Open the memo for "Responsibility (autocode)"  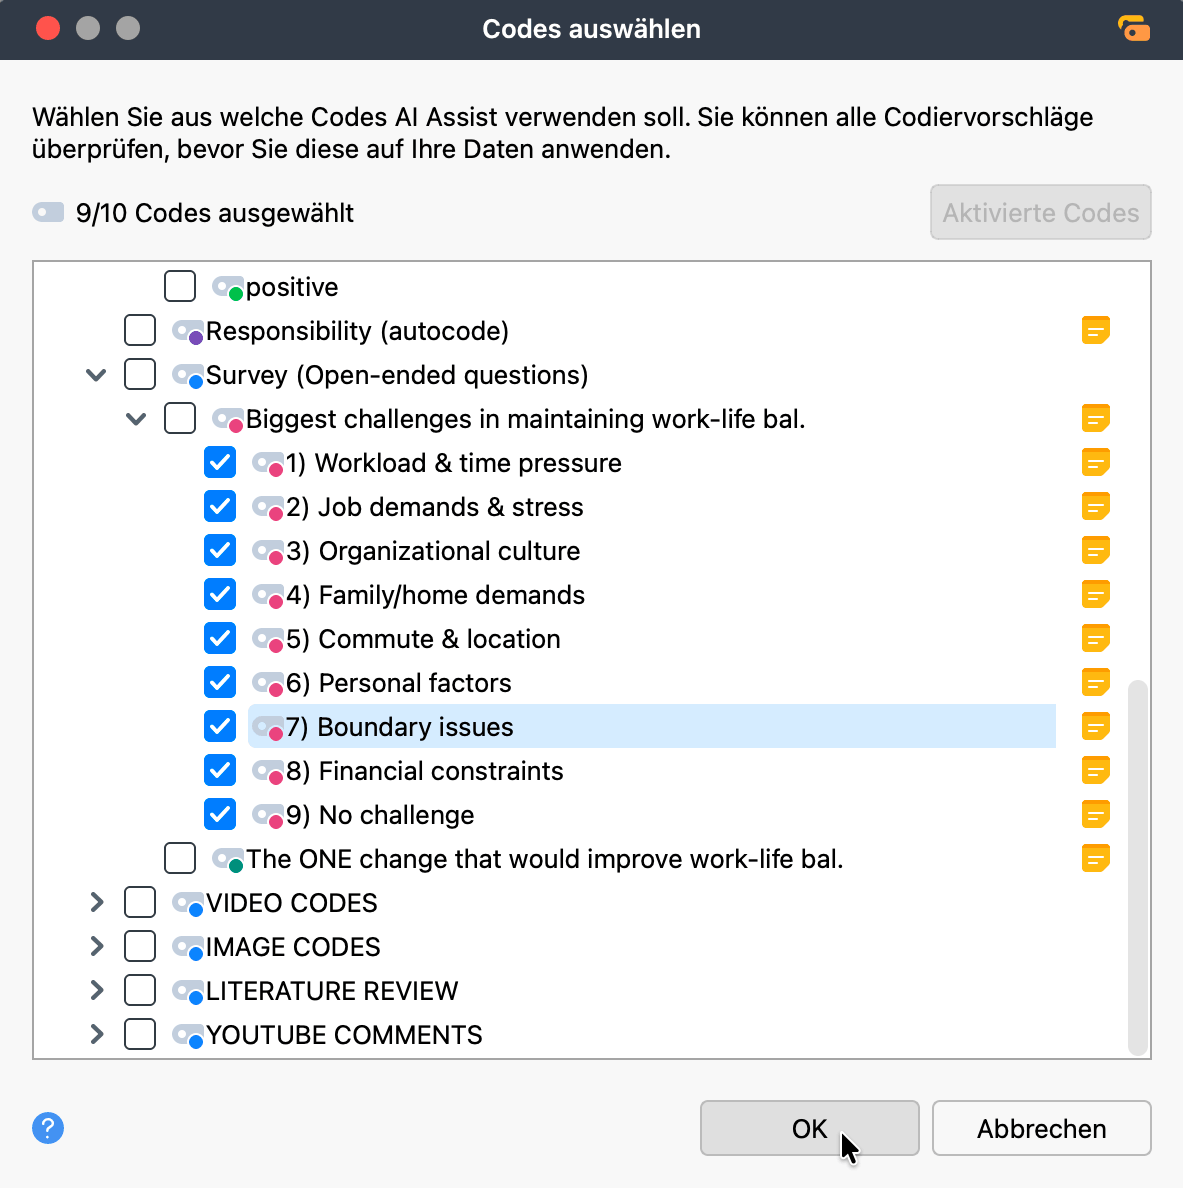coord(1096,330)
